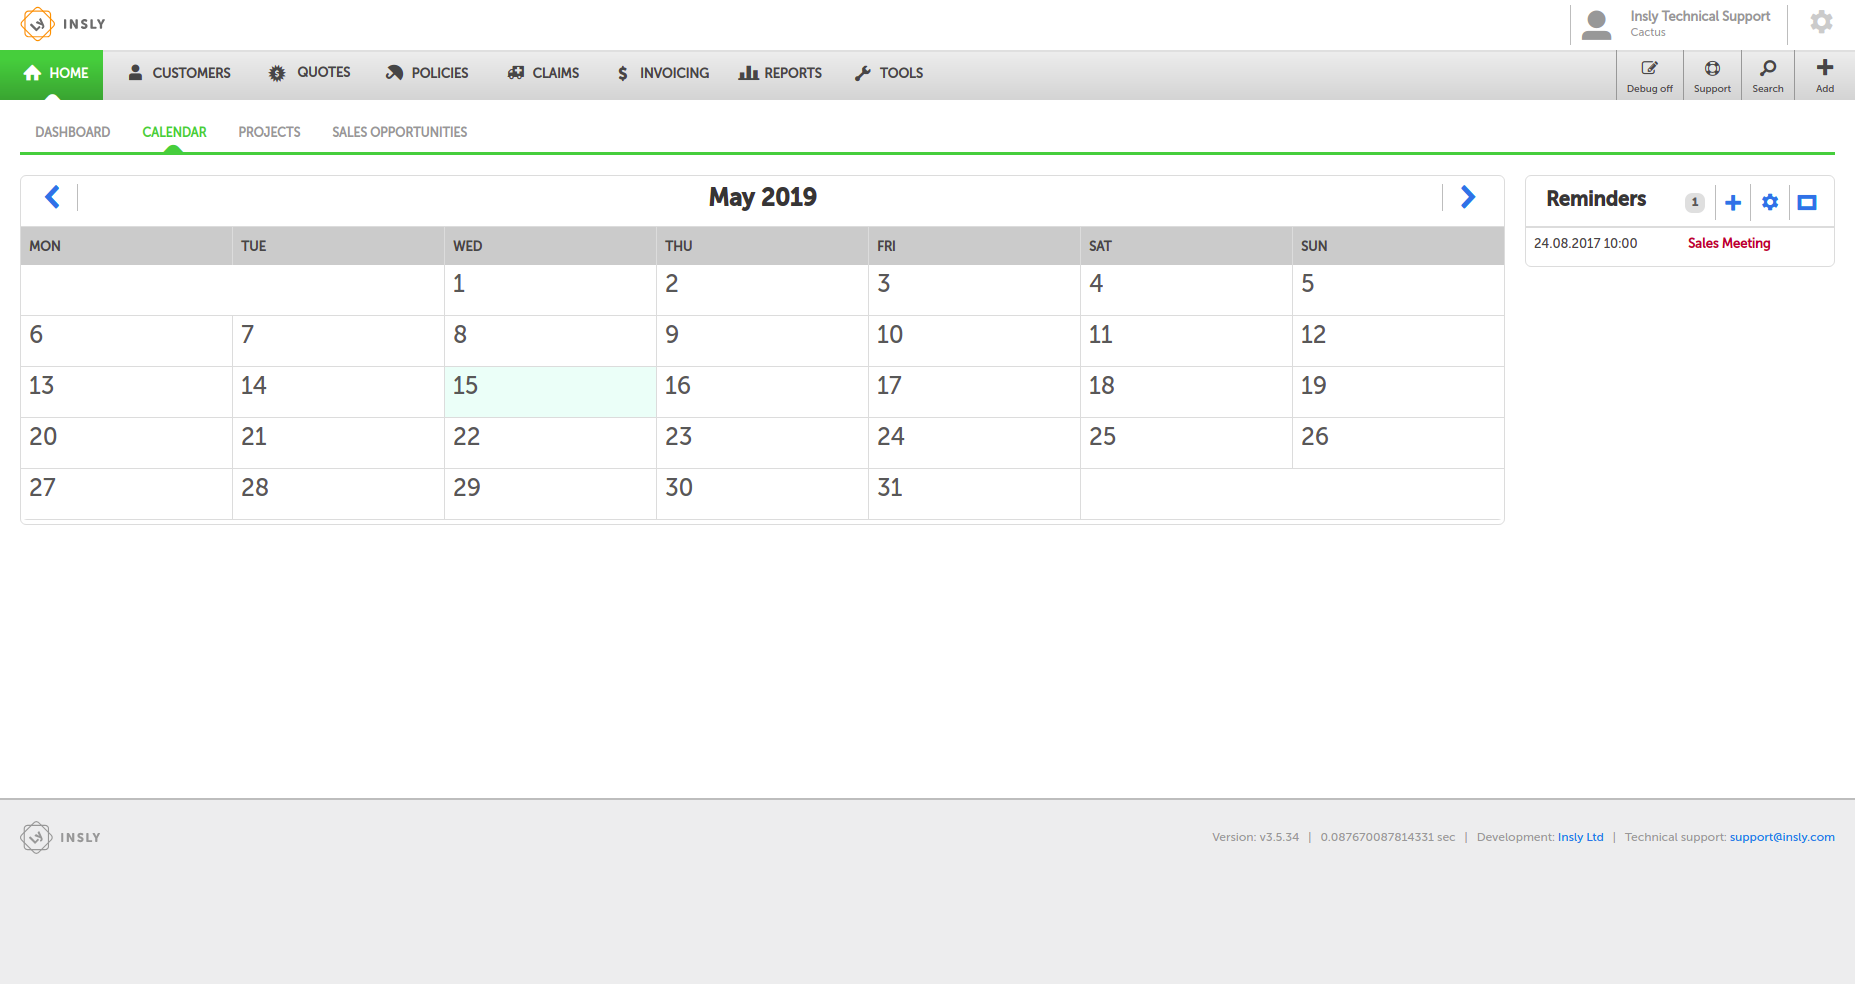The image size is (1855, 984).
Task: Click reminder date 24.08.2017 10:00
Action: (1585, 243)
